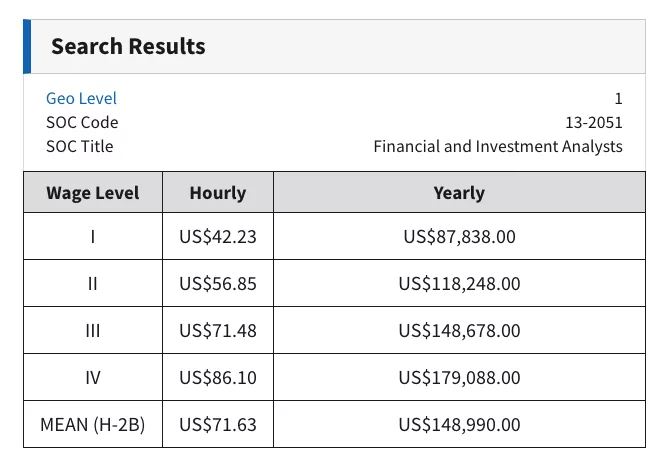Viewport: 660px width, 455px height.
Task: Click the mean yearly wage US$148,990.00
Action: tap(459, 425)
